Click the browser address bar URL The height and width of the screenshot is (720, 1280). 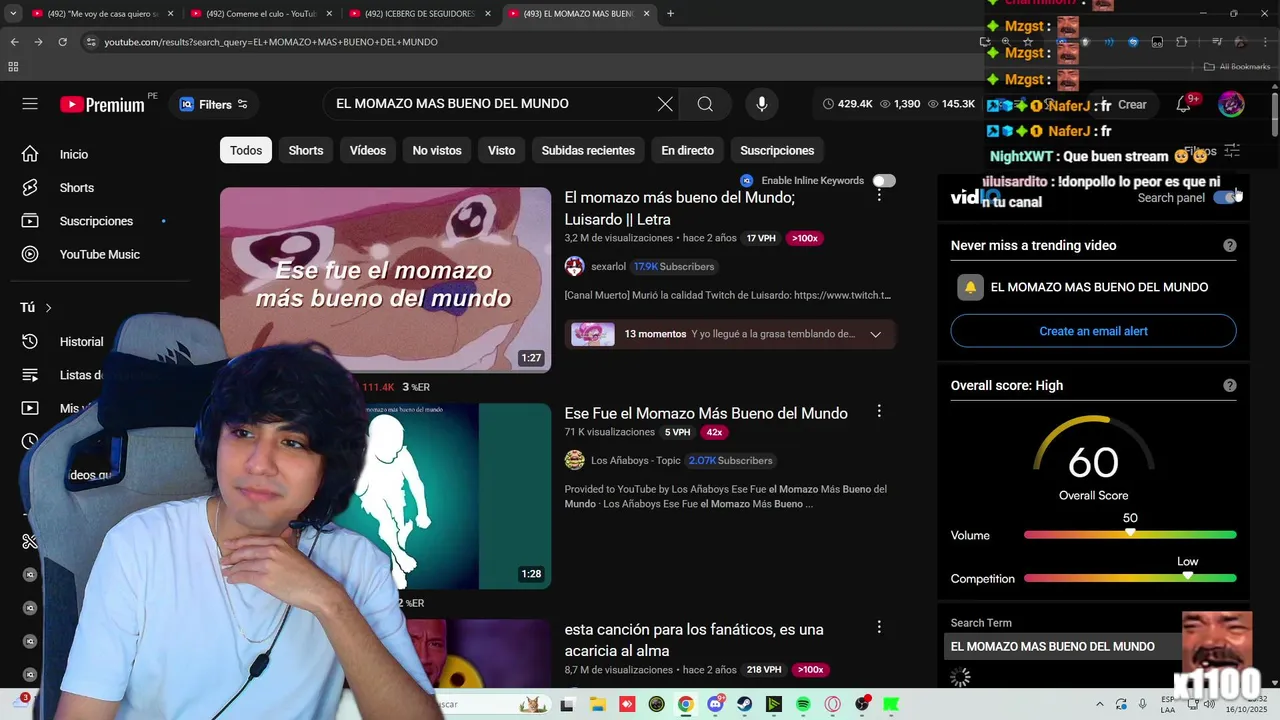click(x=271, y=42)
